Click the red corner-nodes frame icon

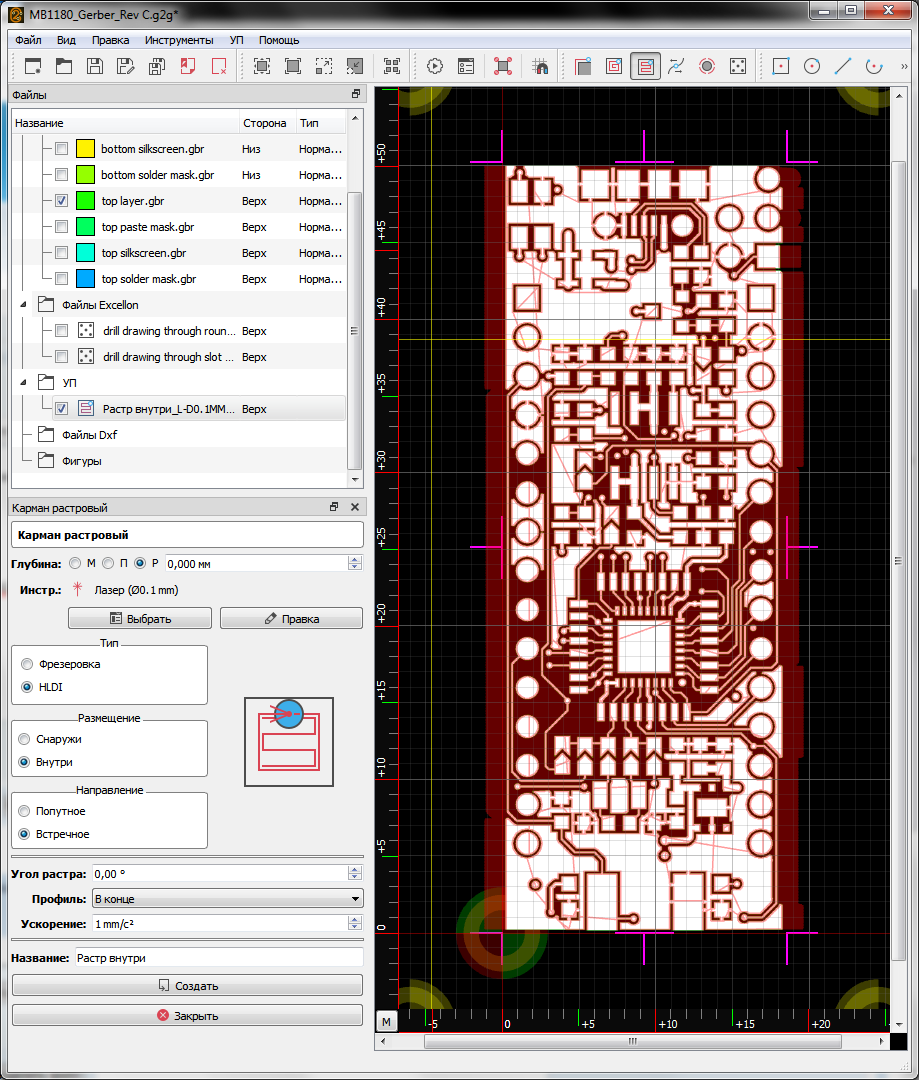(503, 66)
